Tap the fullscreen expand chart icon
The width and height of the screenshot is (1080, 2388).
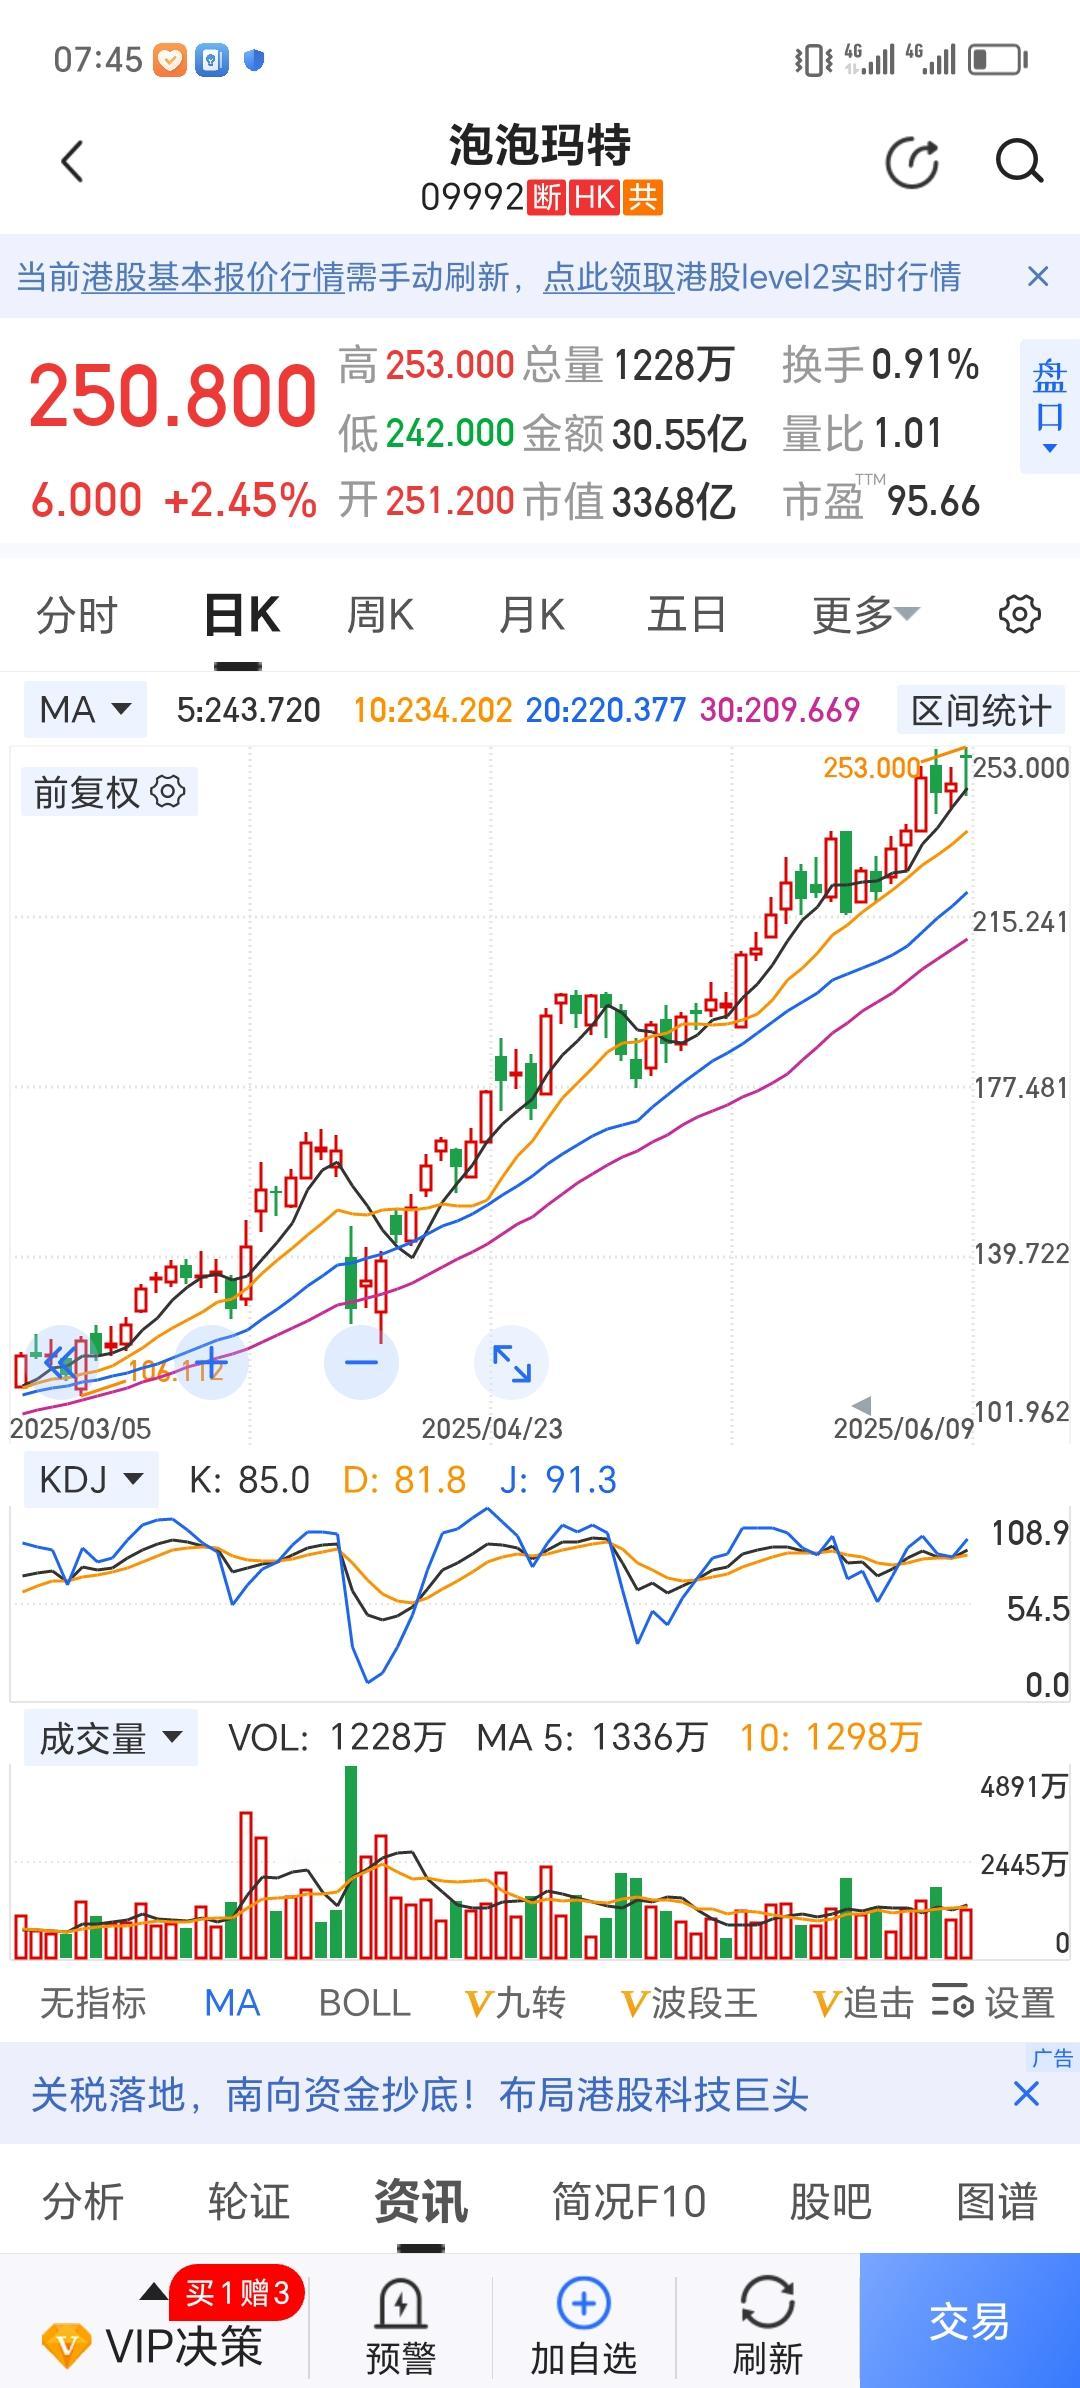[x=511, y=1362]
